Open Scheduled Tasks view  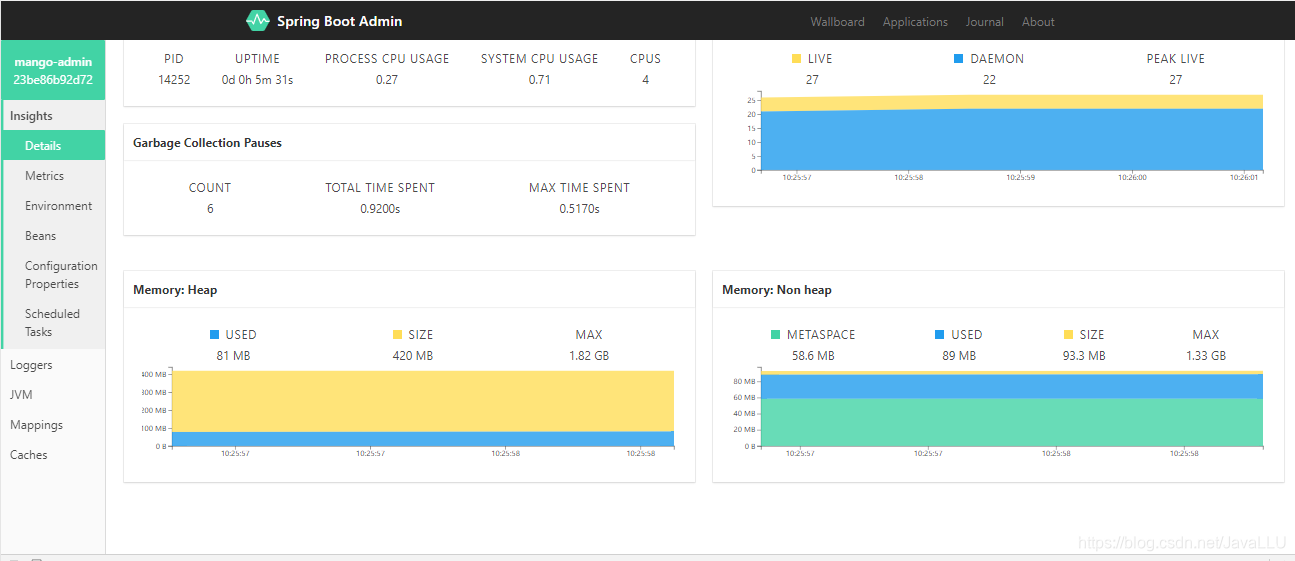(53, 323)
